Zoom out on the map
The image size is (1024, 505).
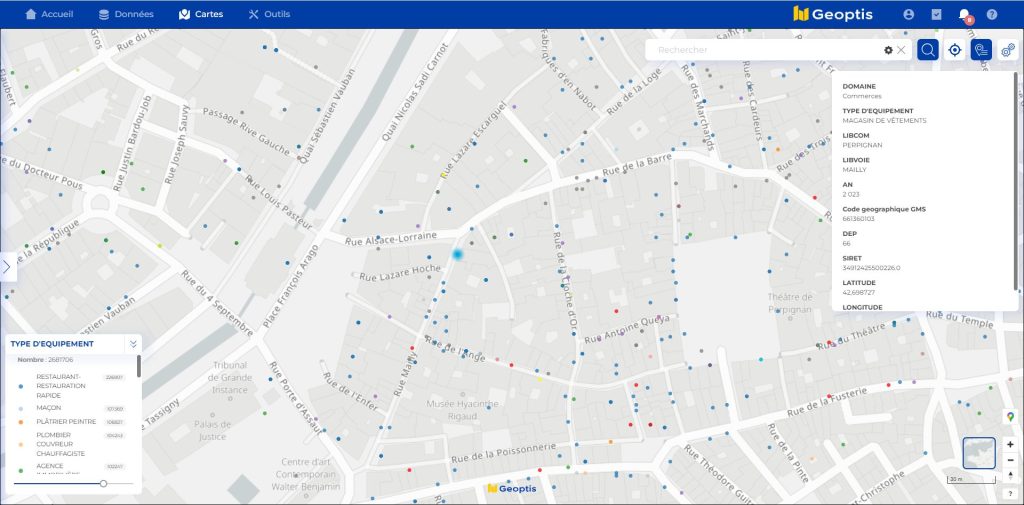point(1010,460)
